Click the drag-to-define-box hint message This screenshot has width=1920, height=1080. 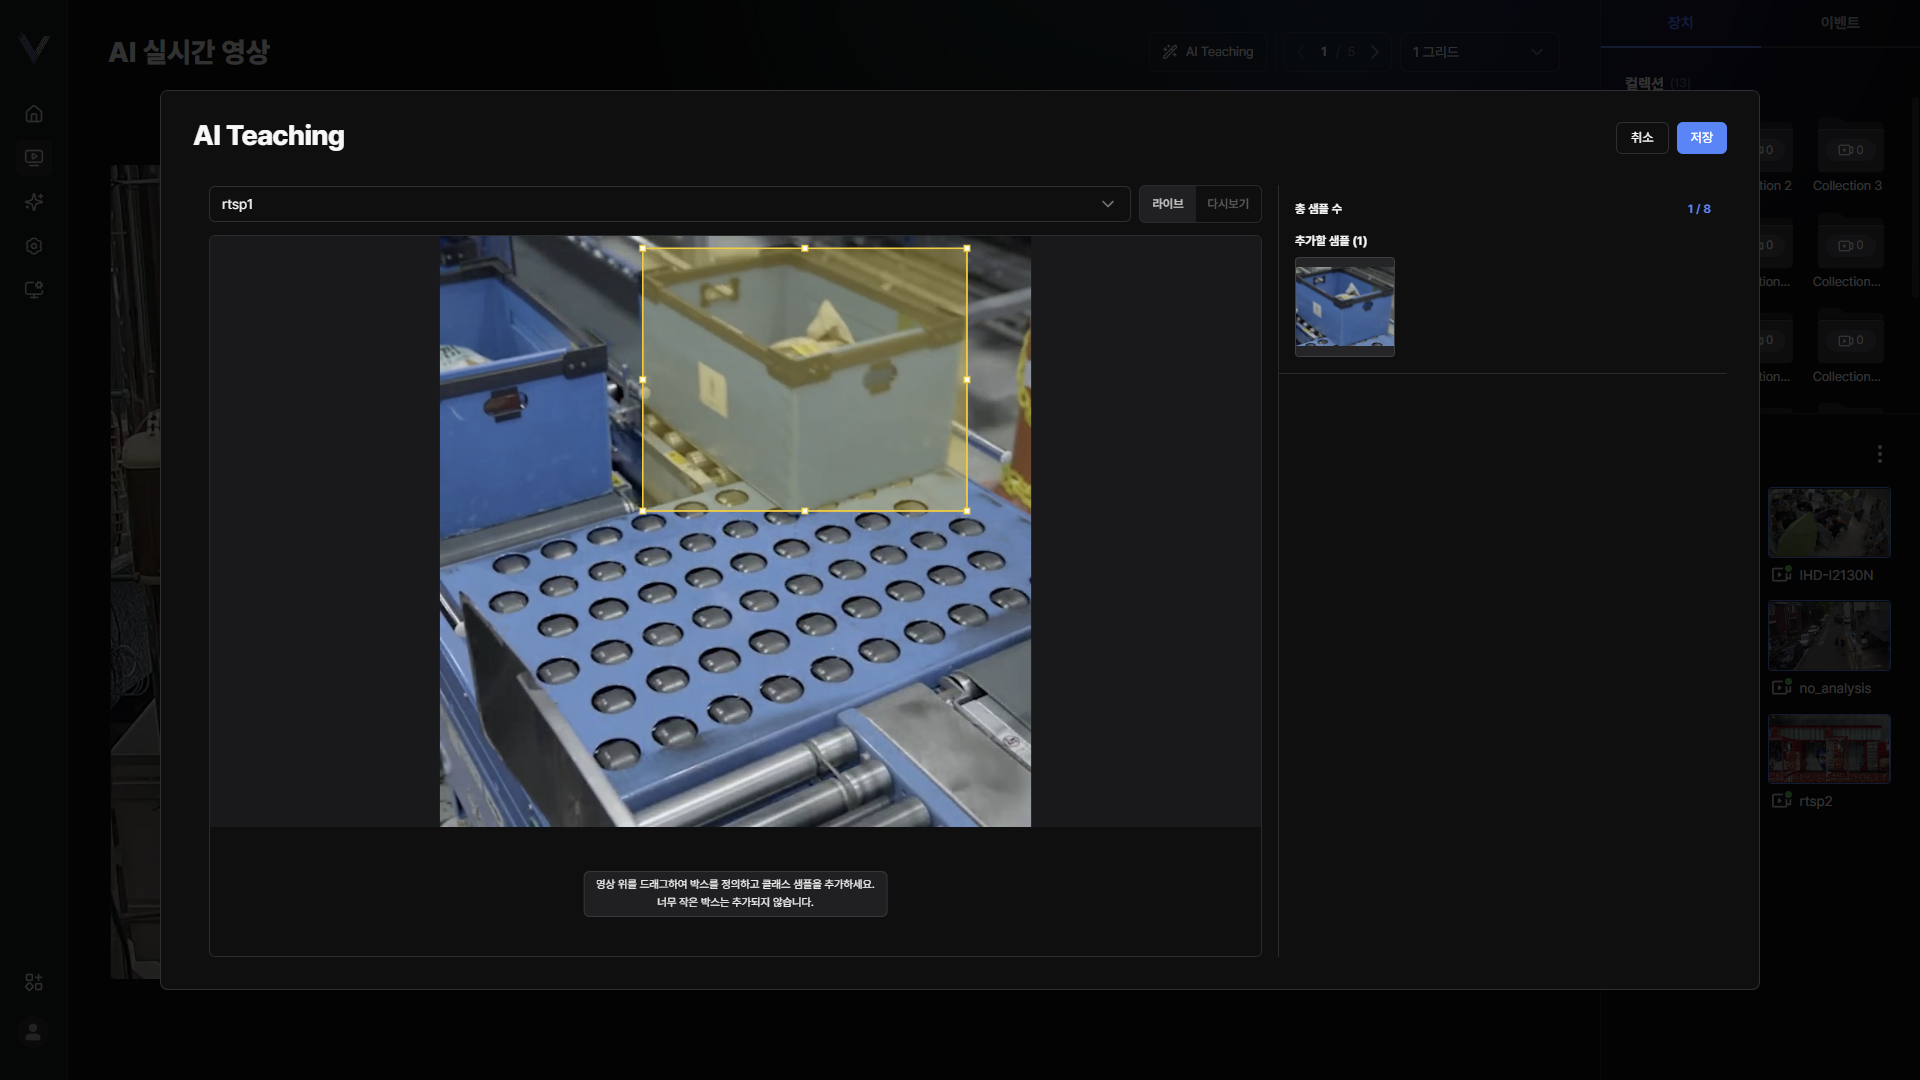coord(735,893)
